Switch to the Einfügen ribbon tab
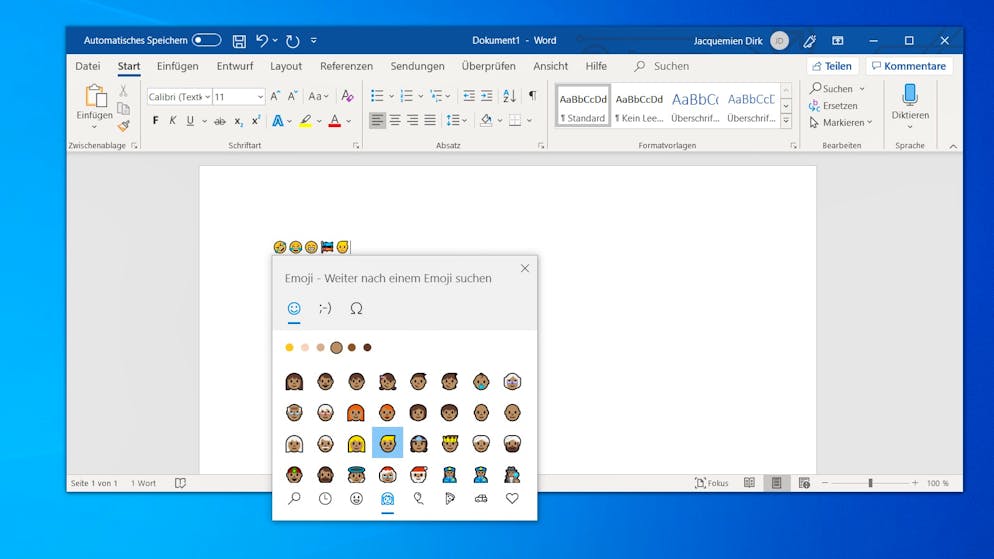 pos(178,66)
